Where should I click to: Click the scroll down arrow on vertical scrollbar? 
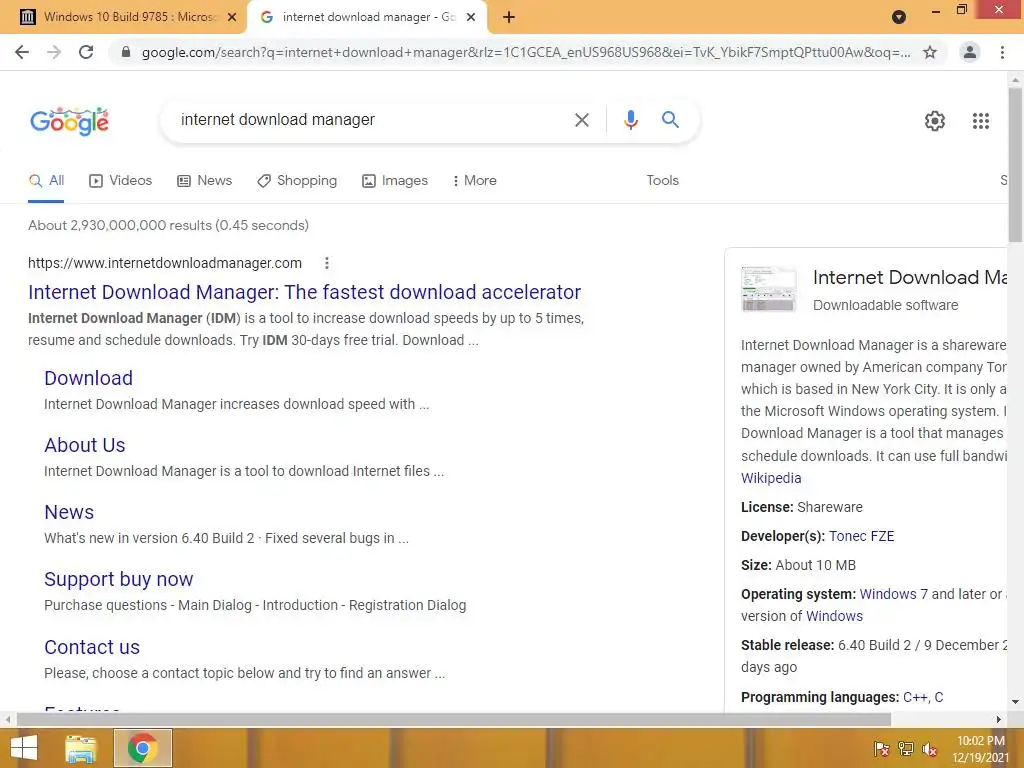(1015, 703)
